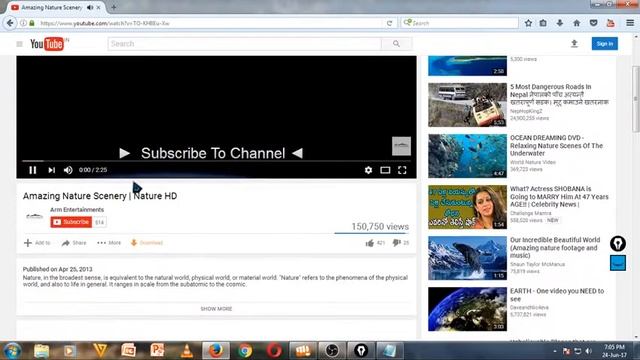Click the Nepal dangerous roads thumbnail

pyautogui.click(x=467, y=105)
